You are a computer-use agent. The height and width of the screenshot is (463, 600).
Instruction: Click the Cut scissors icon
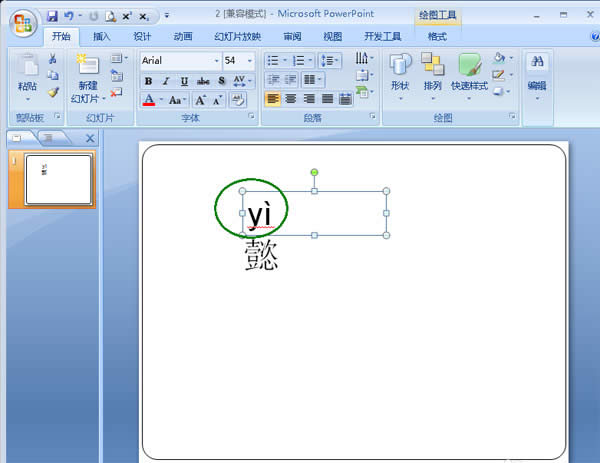[52, 60]
